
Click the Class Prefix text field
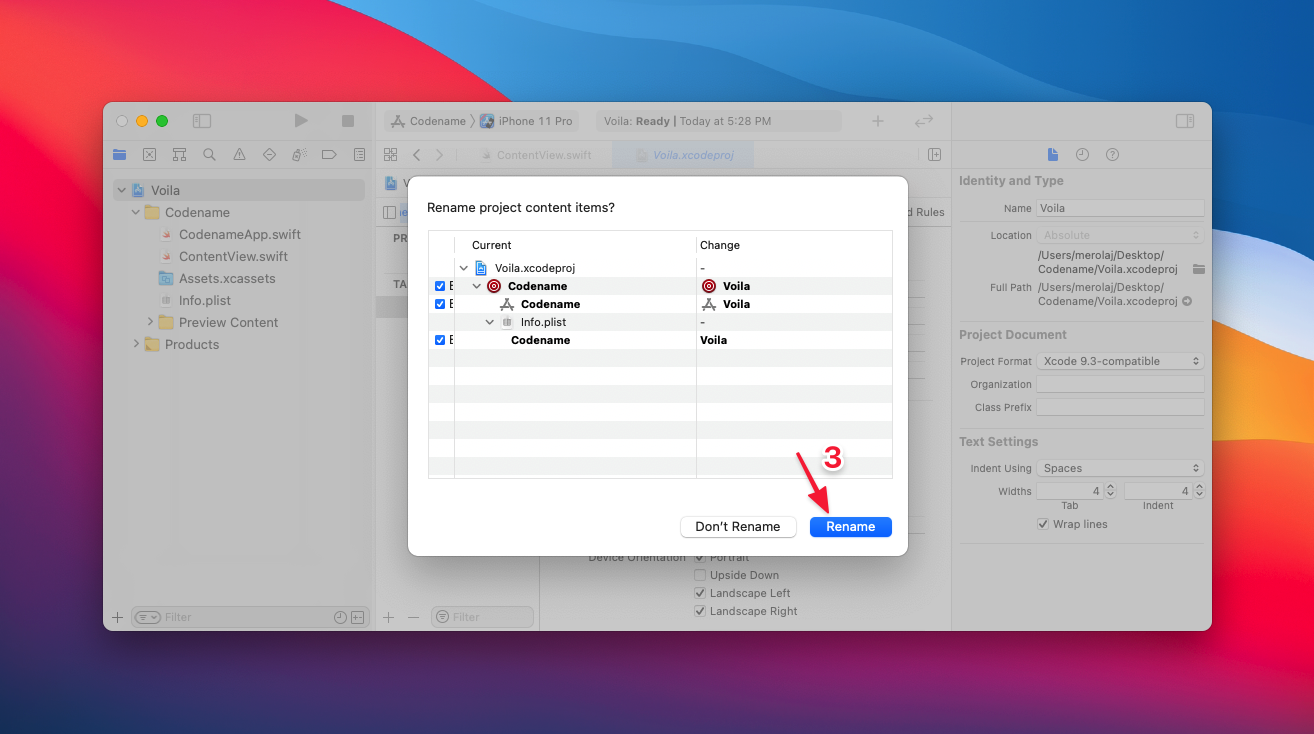tap(1120, 407)
